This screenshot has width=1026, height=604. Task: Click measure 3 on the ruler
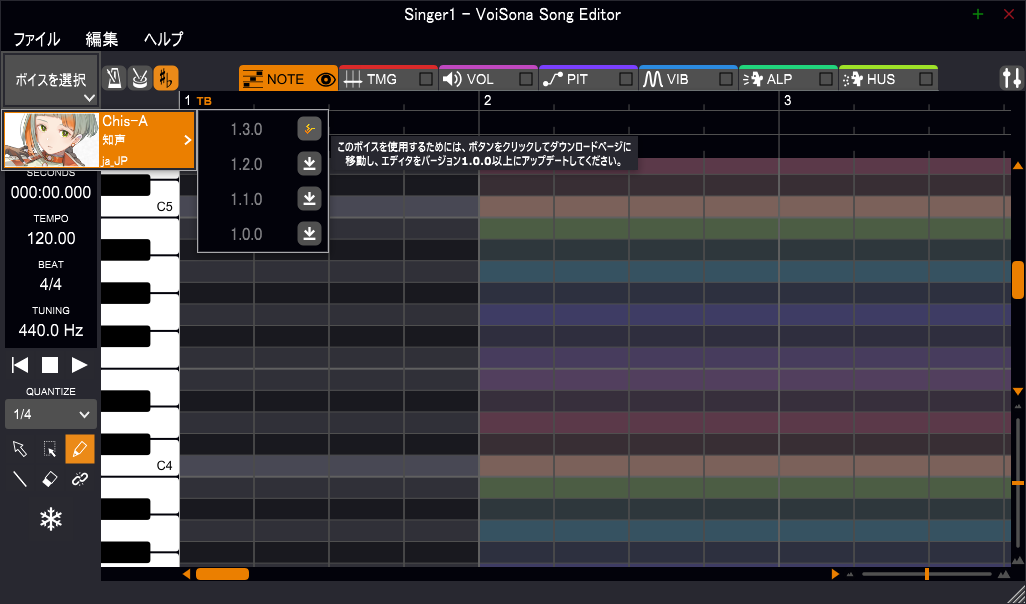787,100
